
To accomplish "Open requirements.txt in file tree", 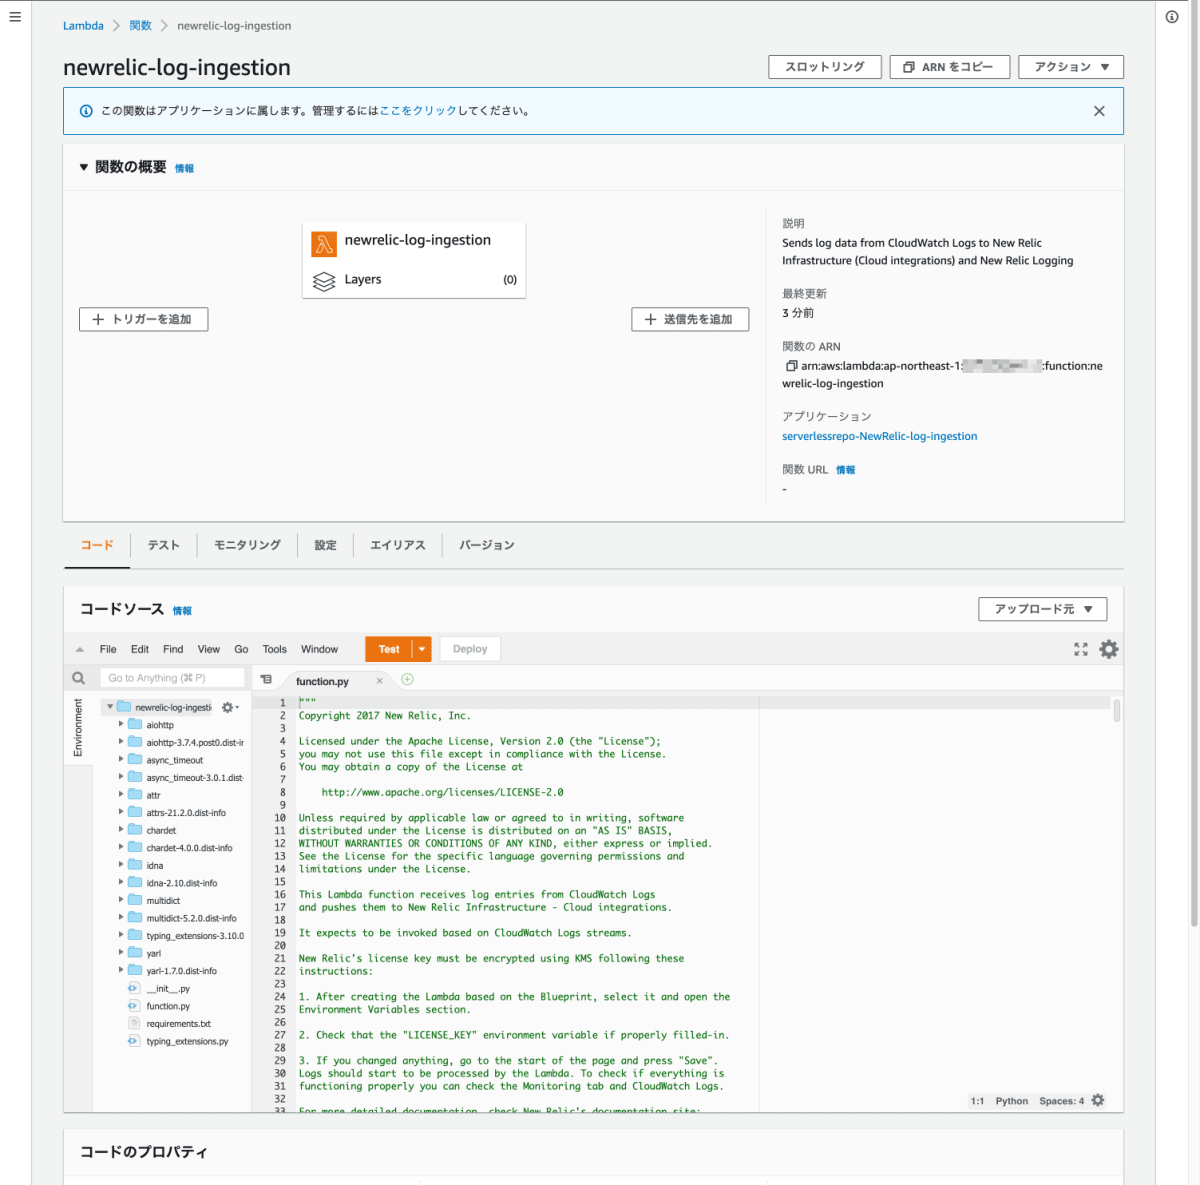I will click(x=178, y=1023).
